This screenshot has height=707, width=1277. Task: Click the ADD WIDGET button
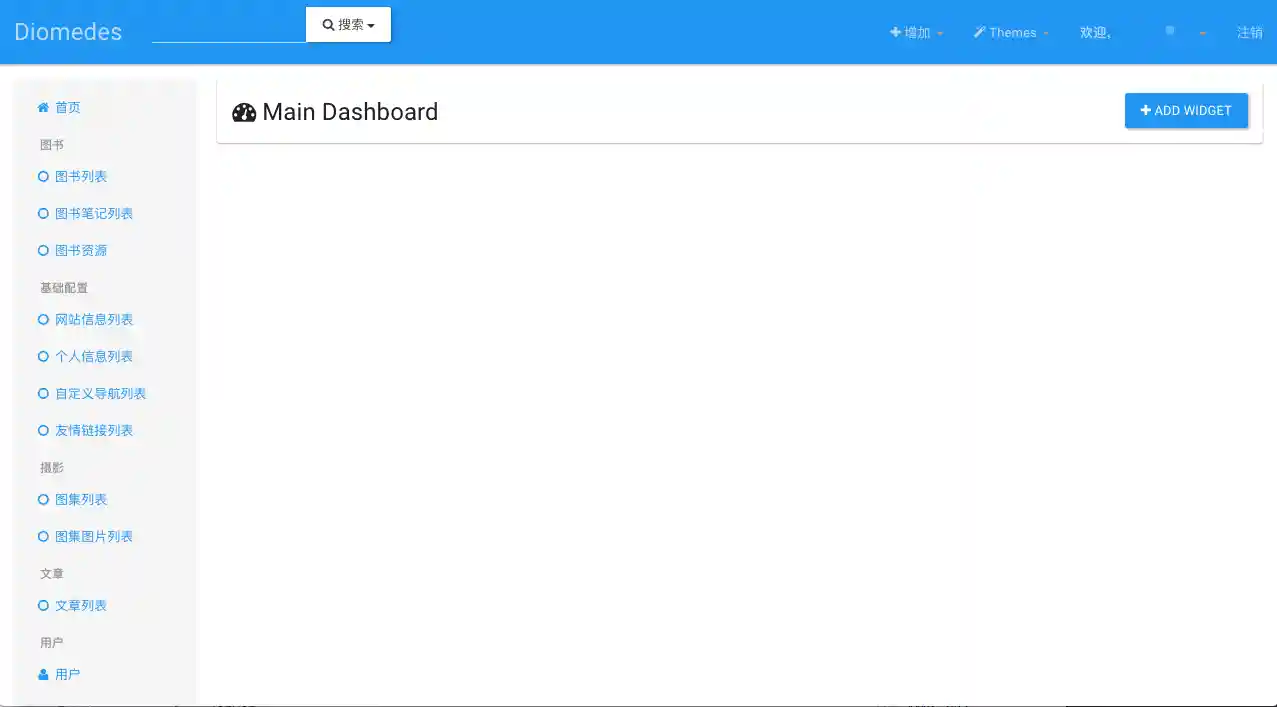point(1186,110)
